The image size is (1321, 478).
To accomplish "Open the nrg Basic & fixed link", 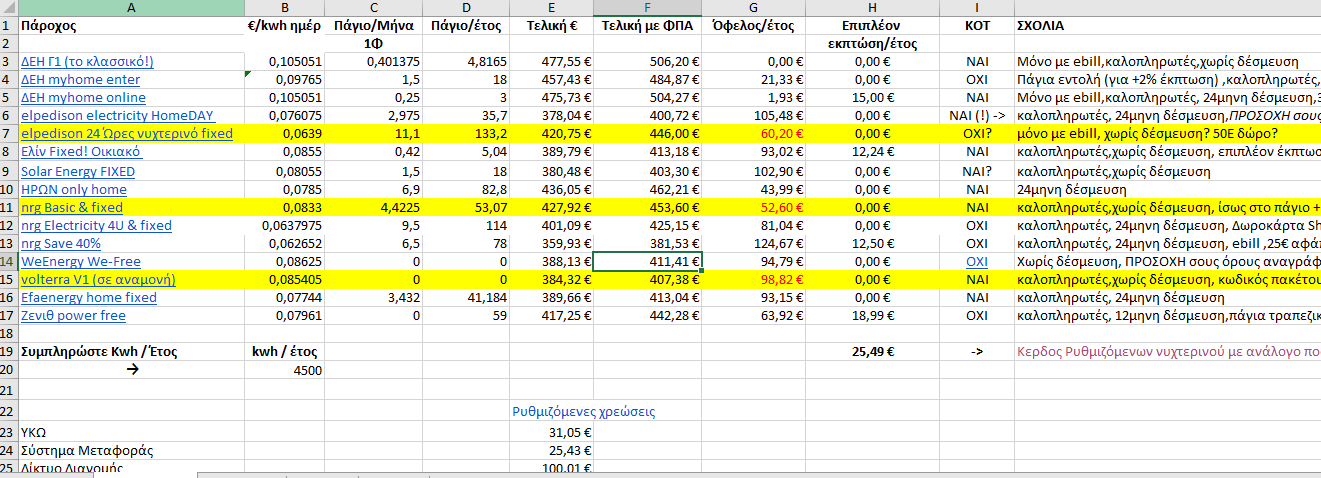I will pos(72,208).
